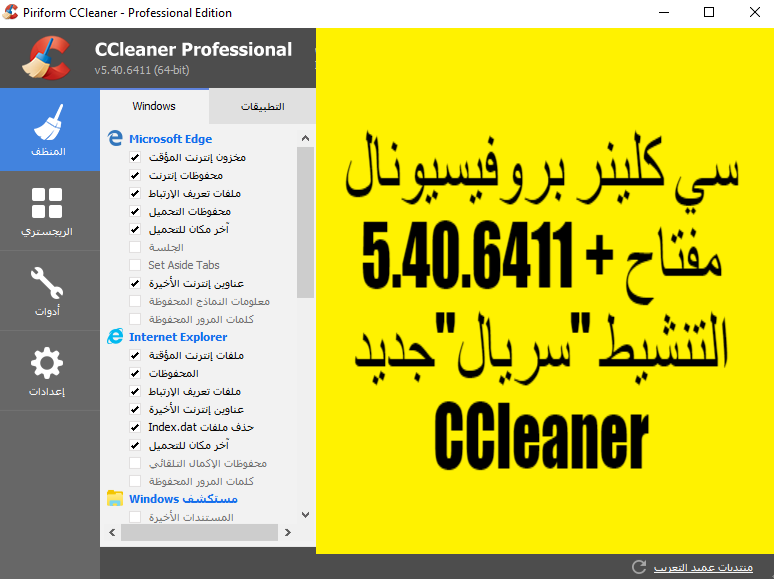Open the Tools (أدوات) wrench icon
This screenshot has width=774, height=579.
(47, 283)
